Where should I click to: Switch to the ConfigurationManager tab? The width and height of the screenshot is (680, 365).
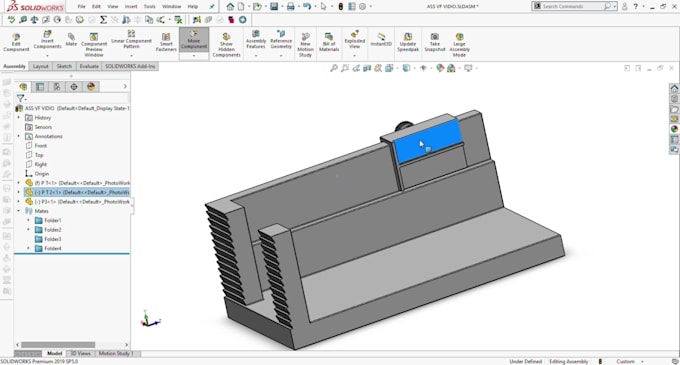[57, 87]
